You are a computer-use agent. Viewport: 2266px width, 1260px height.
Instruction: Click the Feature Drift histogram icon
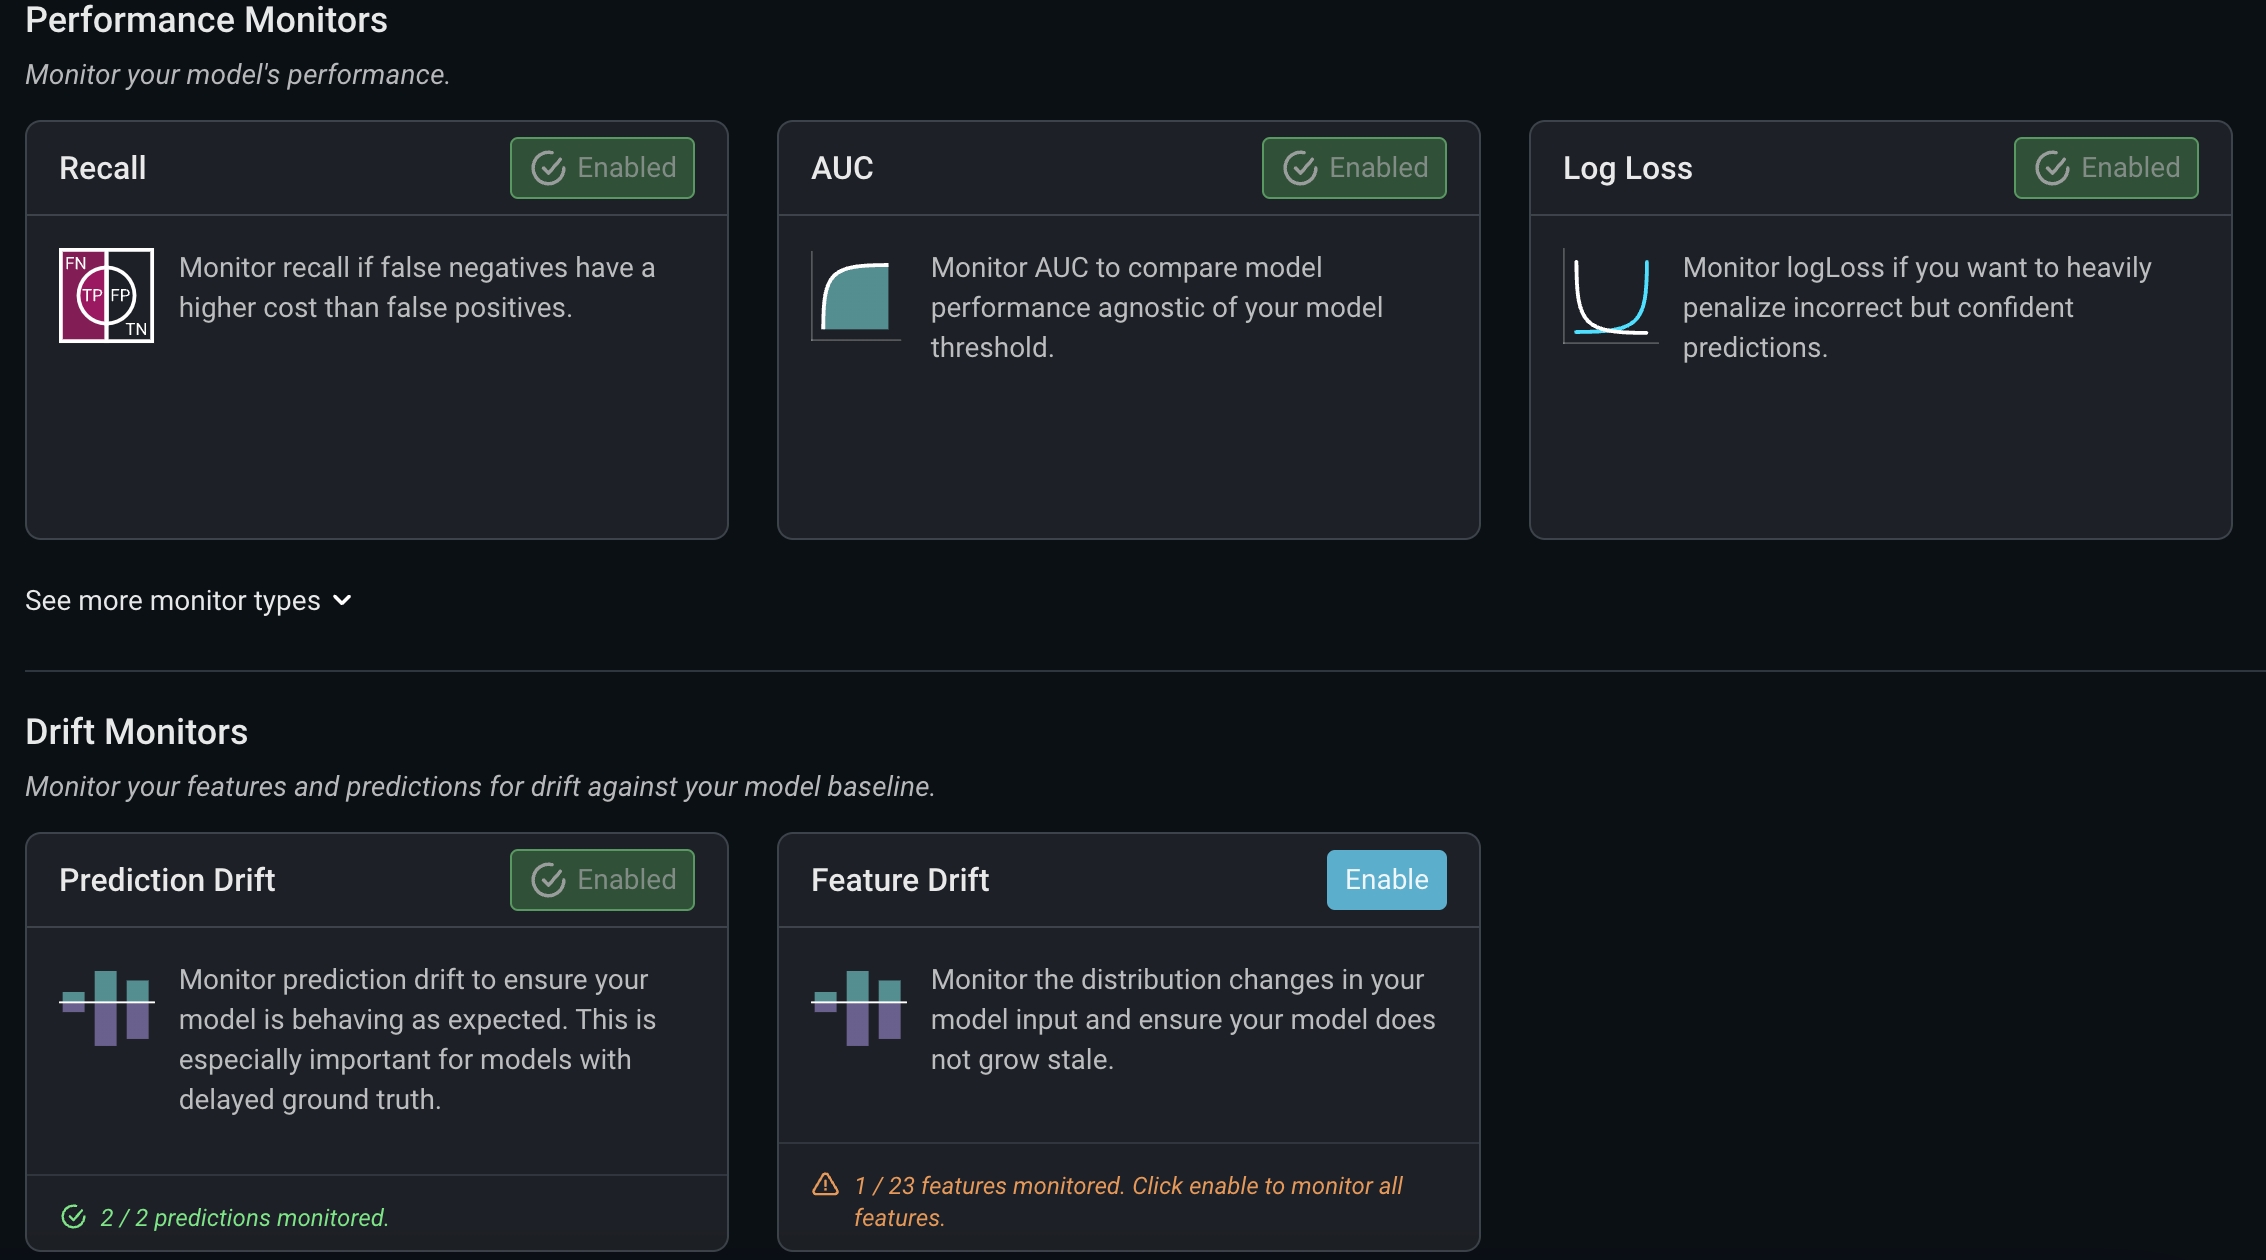[858, 1007]
